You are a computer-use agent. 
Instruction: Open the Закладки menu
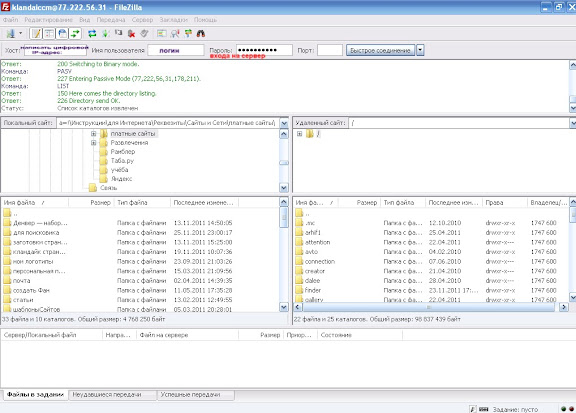173,20
